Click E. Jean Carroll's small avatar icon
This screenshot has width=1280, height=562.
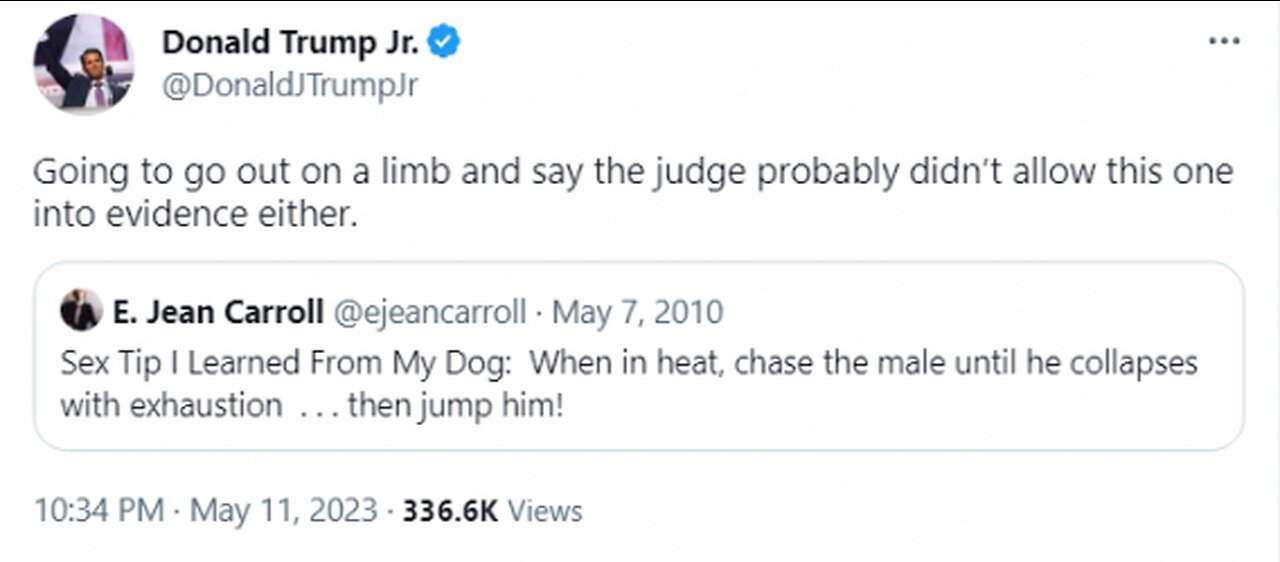[81, 311]
